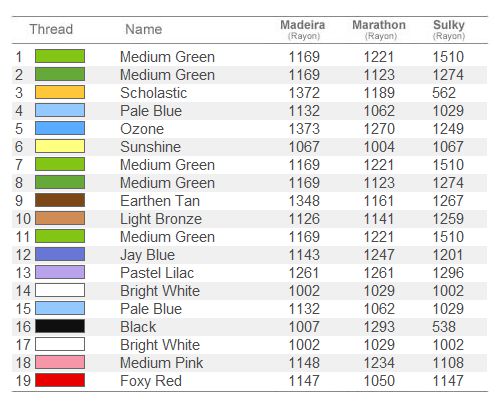Click the Thread column header
500x402 pixels.
click(x=51, y=29)
